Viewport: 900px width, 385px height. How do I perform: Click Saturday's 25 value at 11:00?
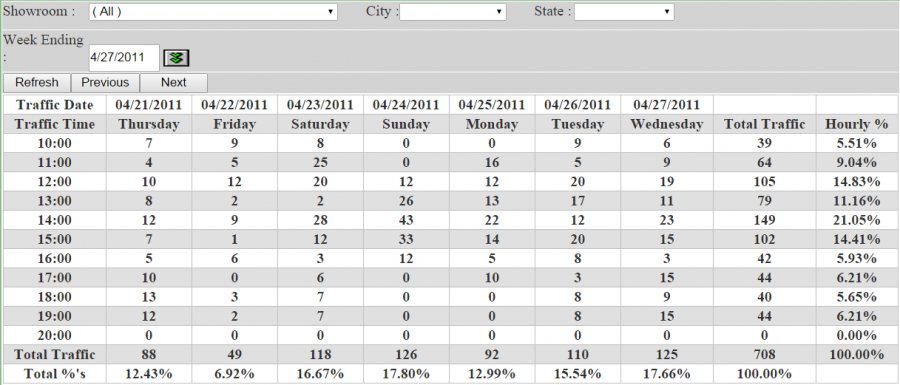click(x=320, y=162)
